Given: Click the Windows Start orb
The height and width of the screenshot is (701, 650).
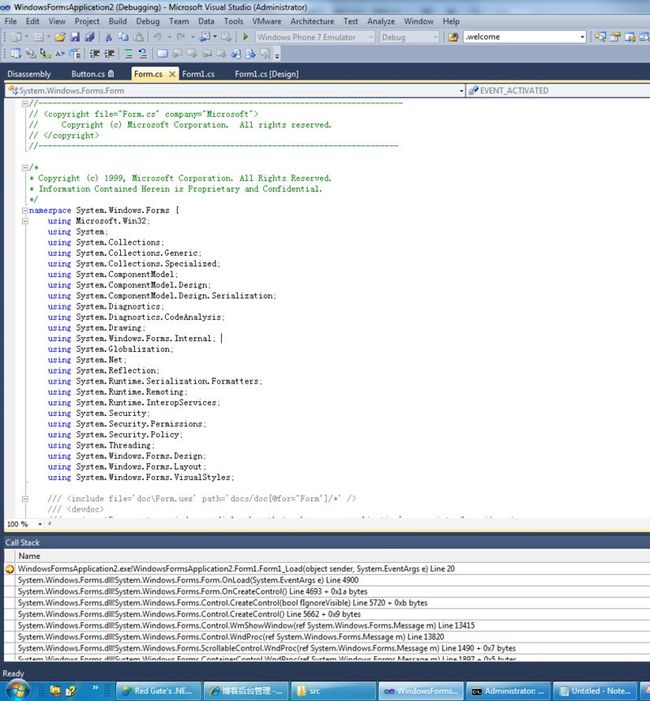Looking at the screenshot, I should pyautogui.click(x=17, y=690).
